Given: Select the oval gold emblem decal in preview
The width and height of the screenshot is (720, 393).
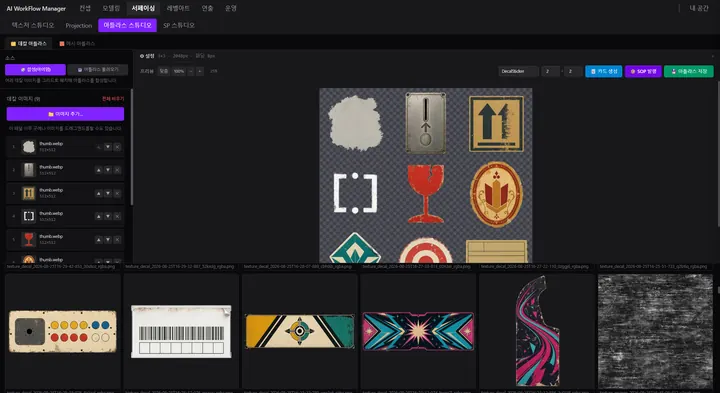Looking at the screenshot, I should [x=496, y=194].
